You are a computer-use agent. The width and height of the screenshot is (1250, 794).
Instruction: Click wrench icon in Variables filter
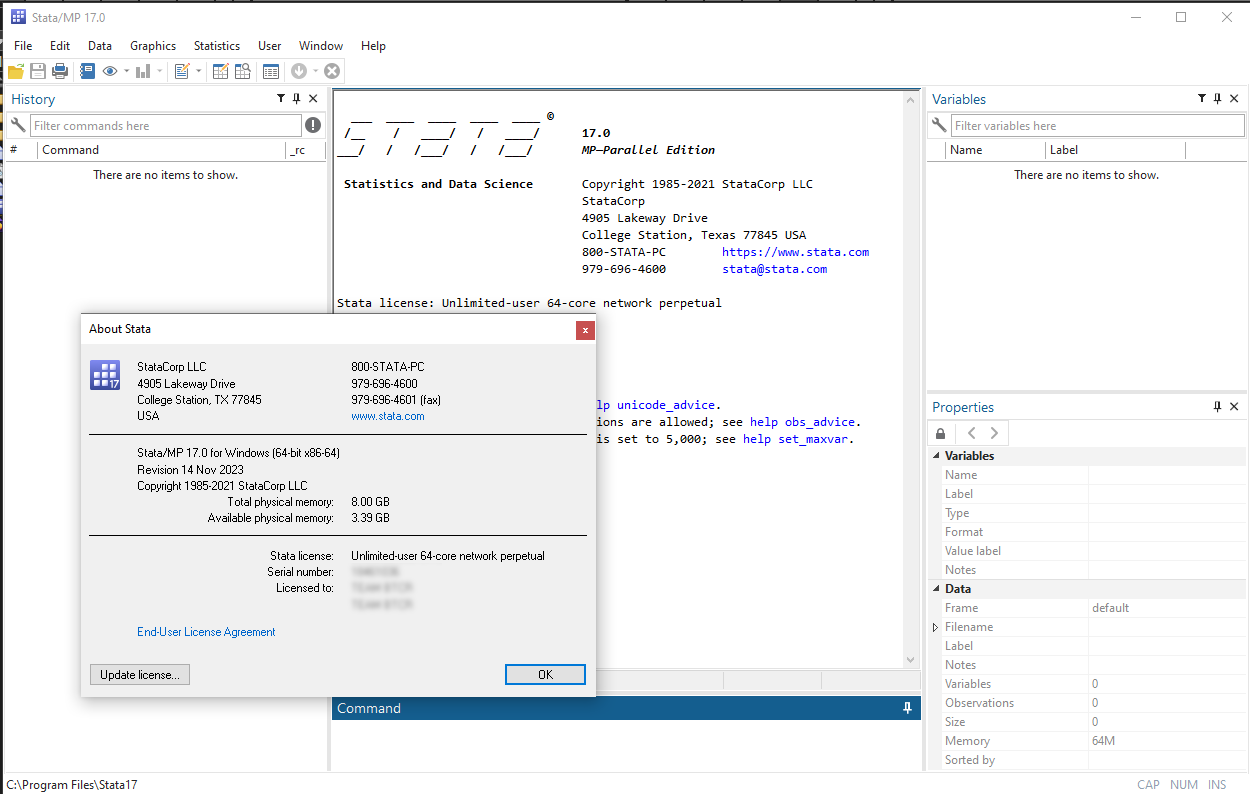[938, 125]
